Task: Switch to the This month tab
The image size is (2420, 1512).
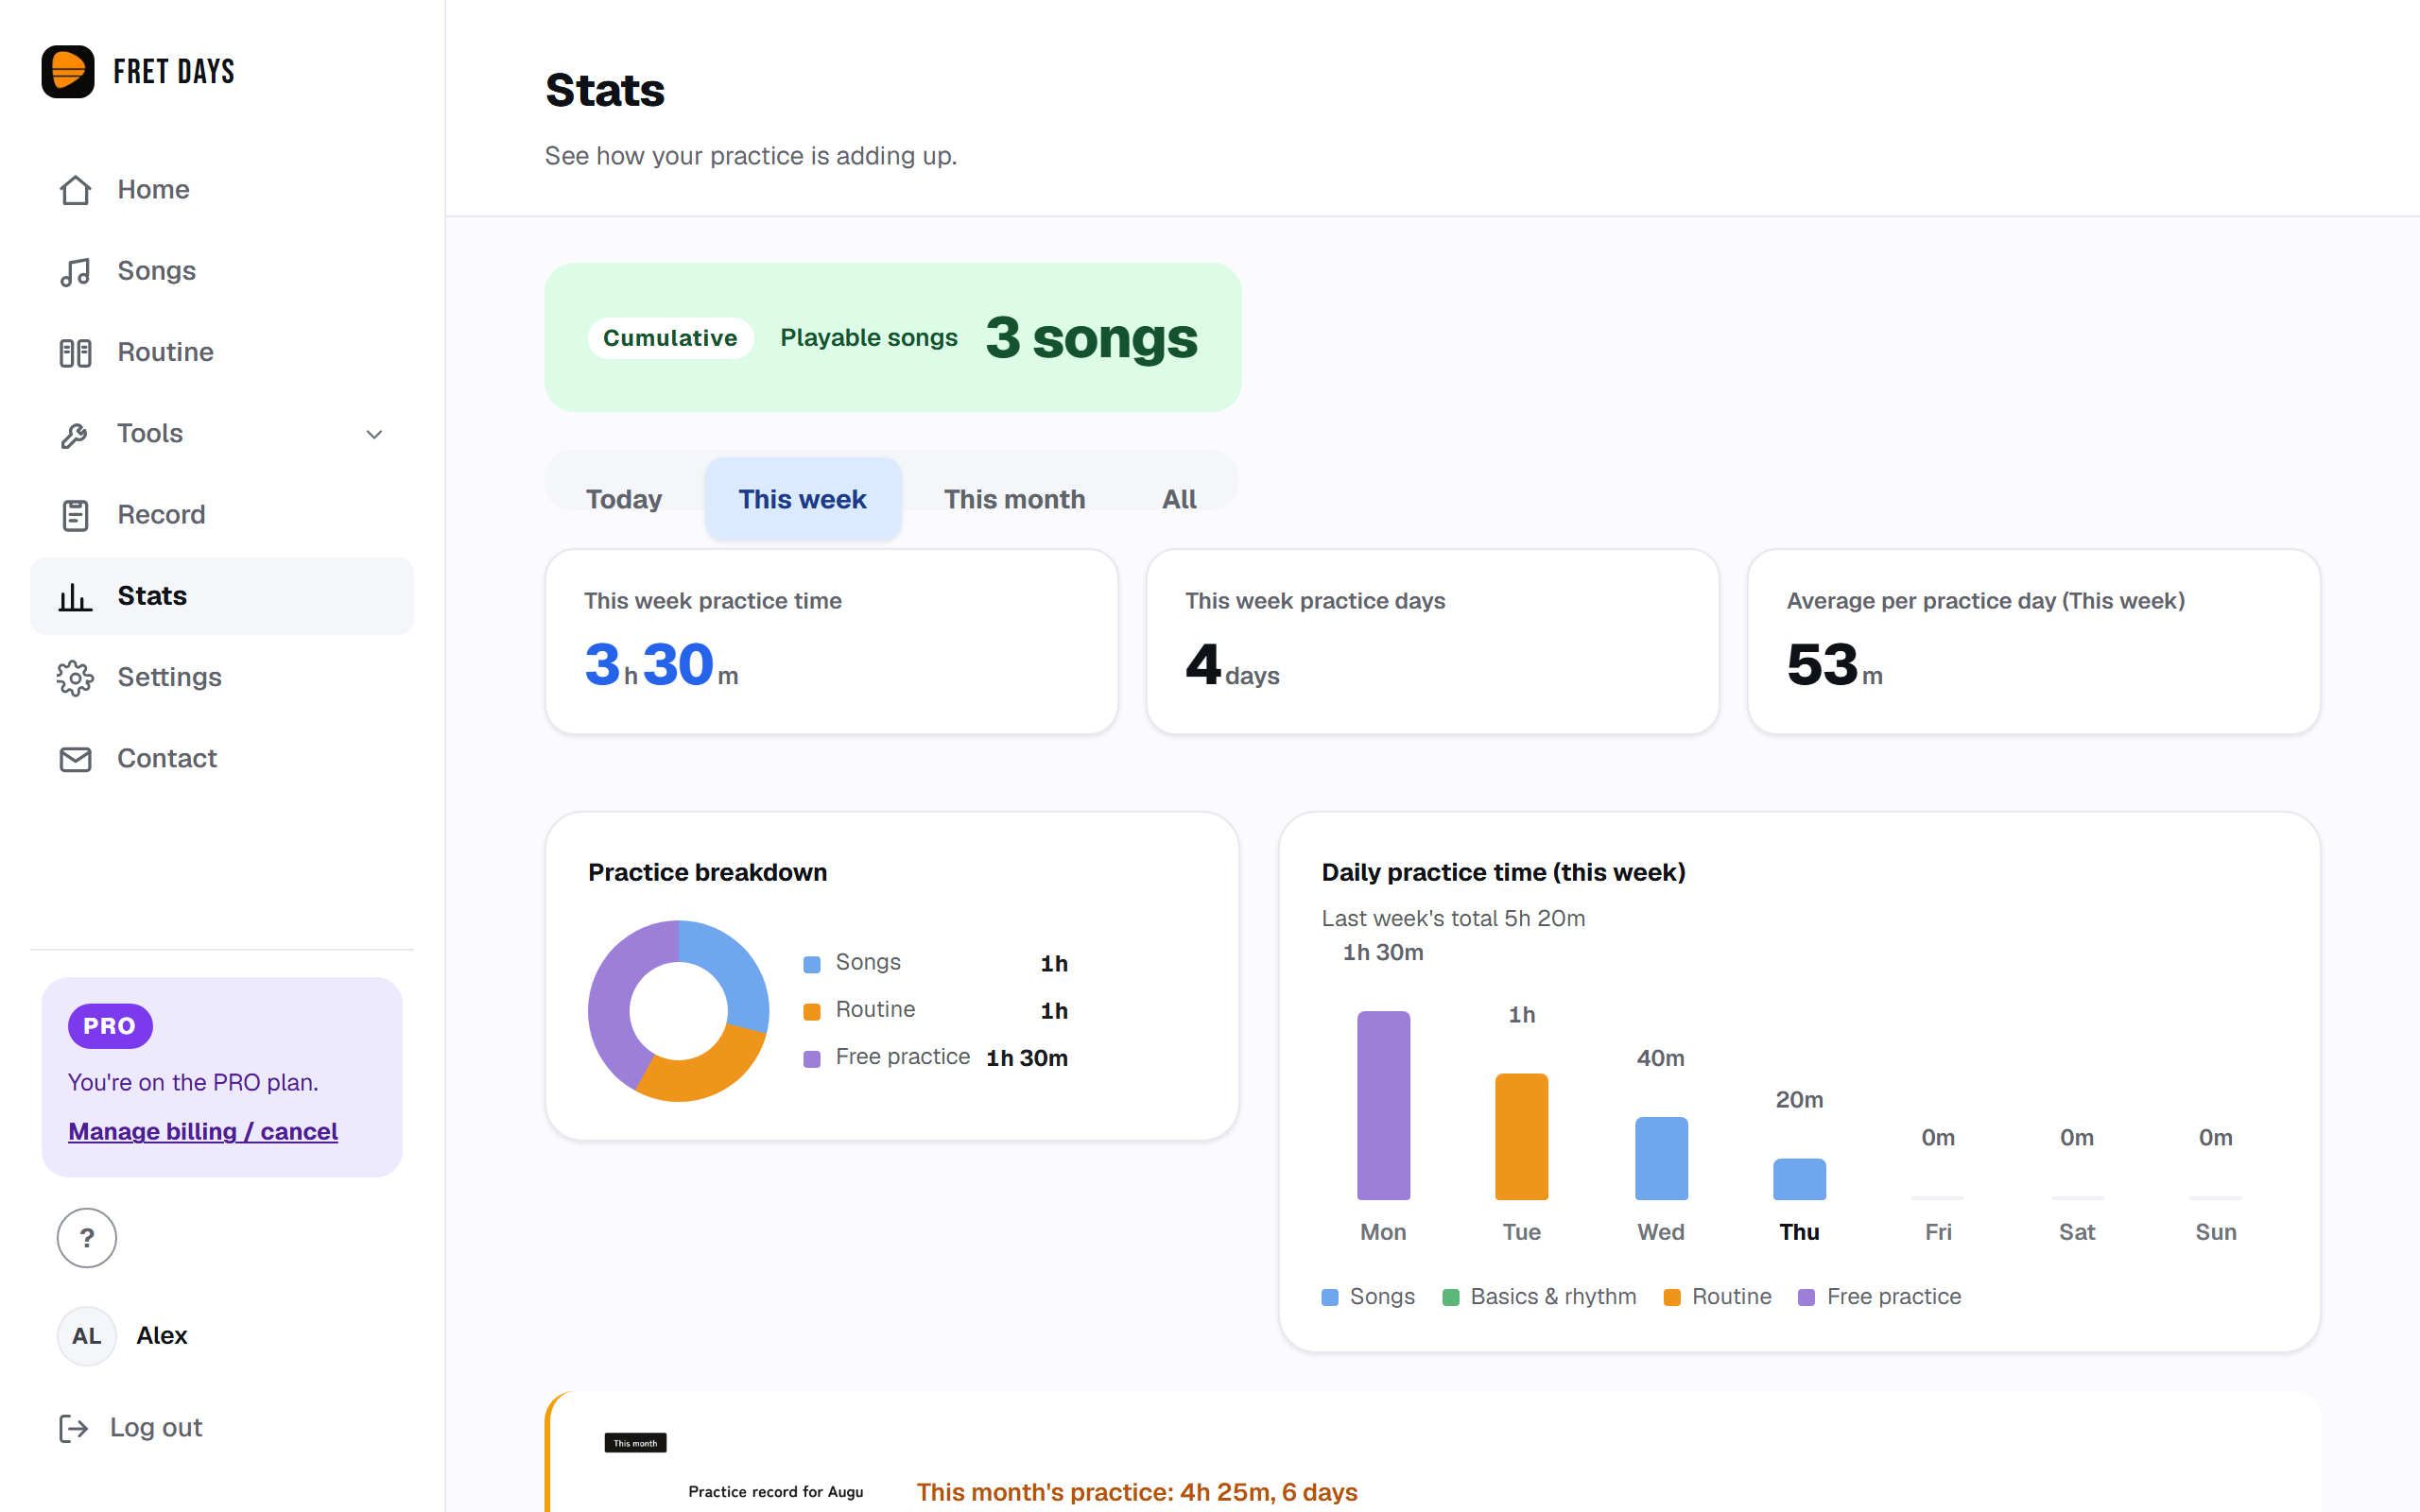Action: (1015, 499)
